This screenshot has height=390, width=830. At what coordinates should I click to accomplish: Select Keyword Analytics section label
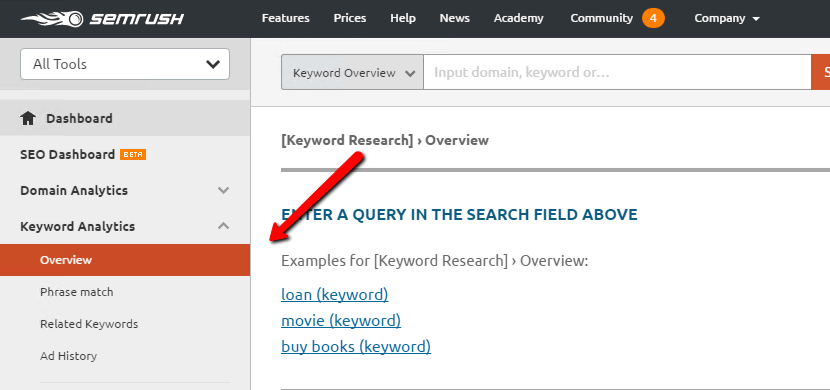[78, 226]
